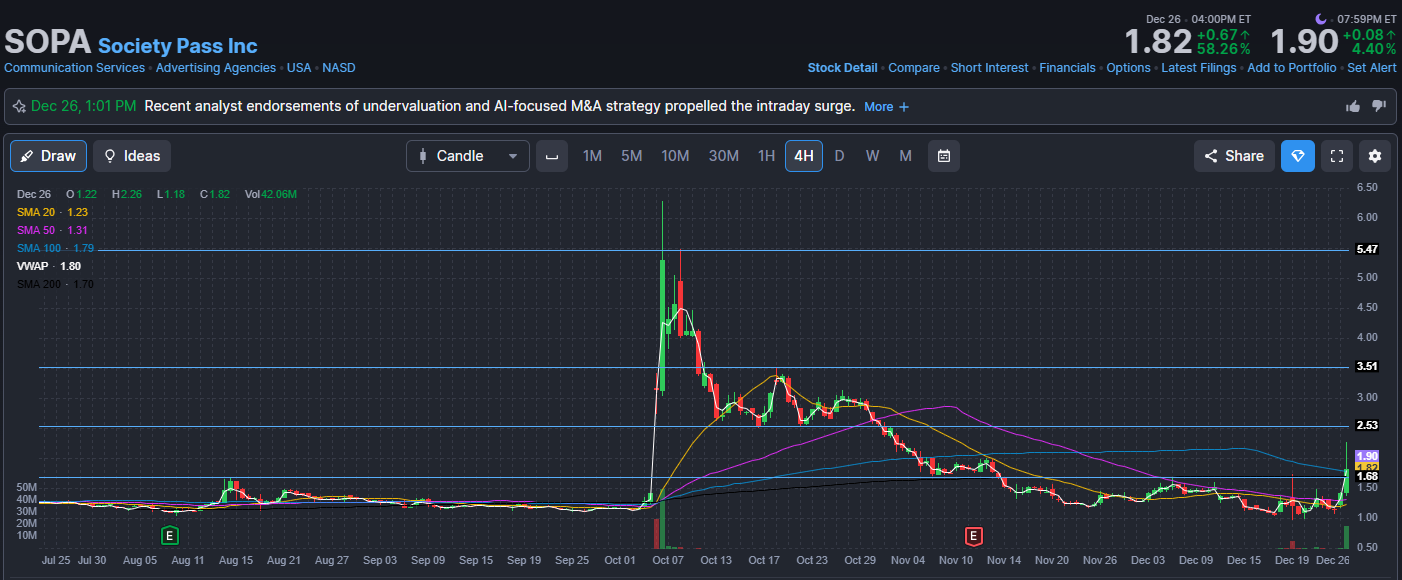This screenshot has height=580, width=1402.
Task: Select the SMA 20 indicator label
Action: point(53,212)
